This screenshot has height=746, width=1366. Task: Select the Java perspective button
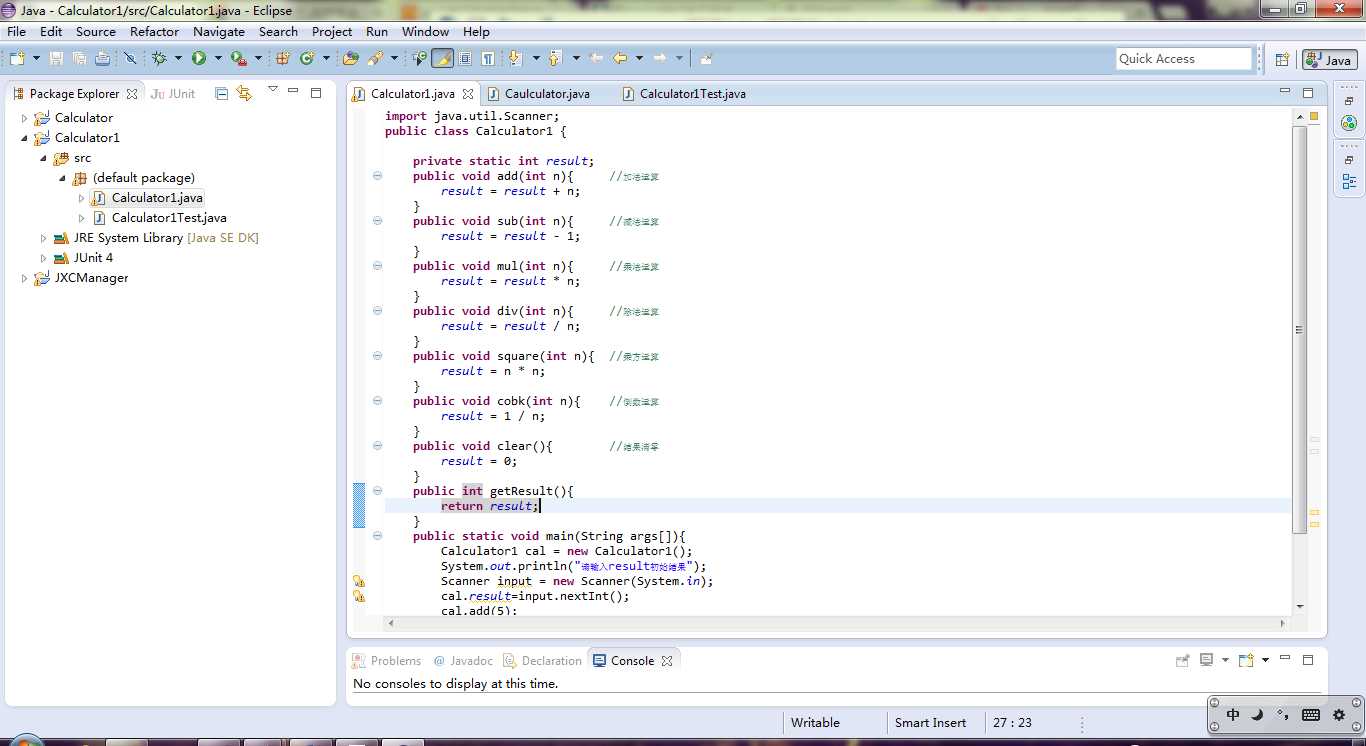click(1329, 60)
